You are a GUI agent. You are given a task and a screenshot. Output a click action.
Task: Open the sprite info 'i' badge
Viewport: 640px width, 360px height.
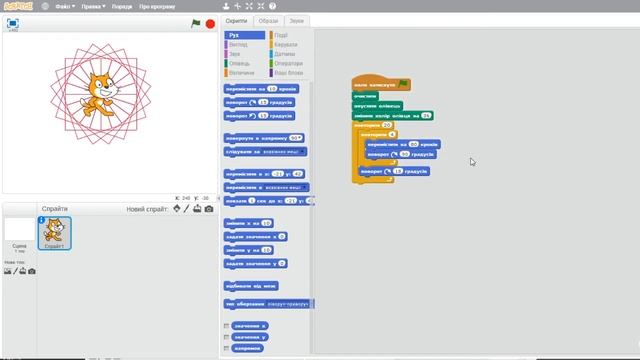coord(41,220)
